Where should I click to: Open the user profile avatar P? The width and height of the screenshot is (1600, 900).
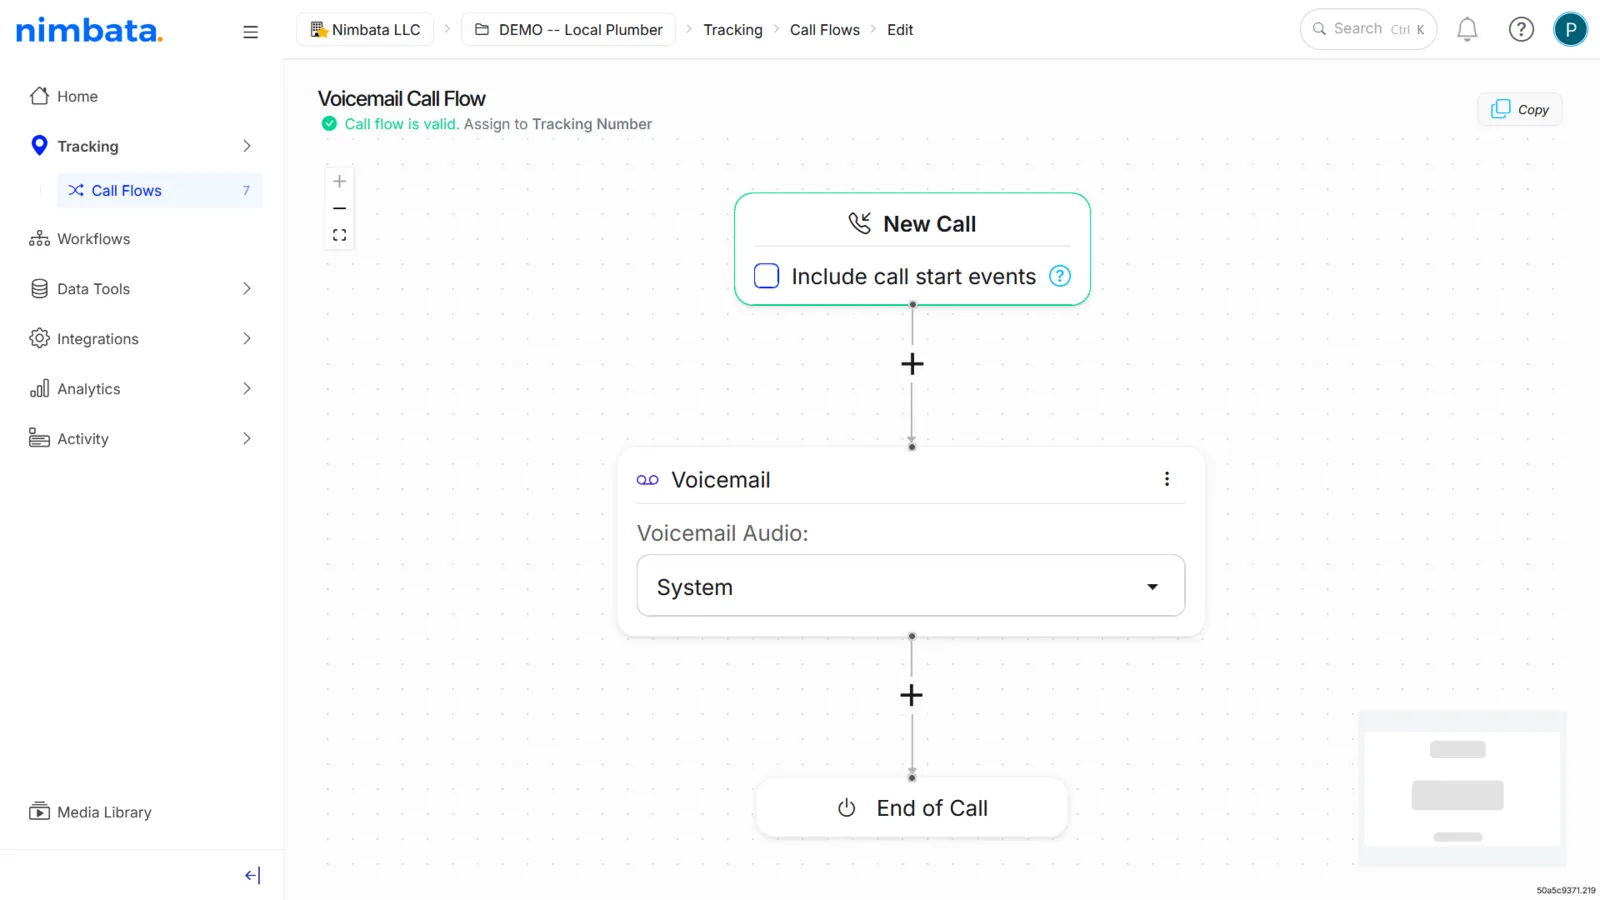pos(1570,30)
